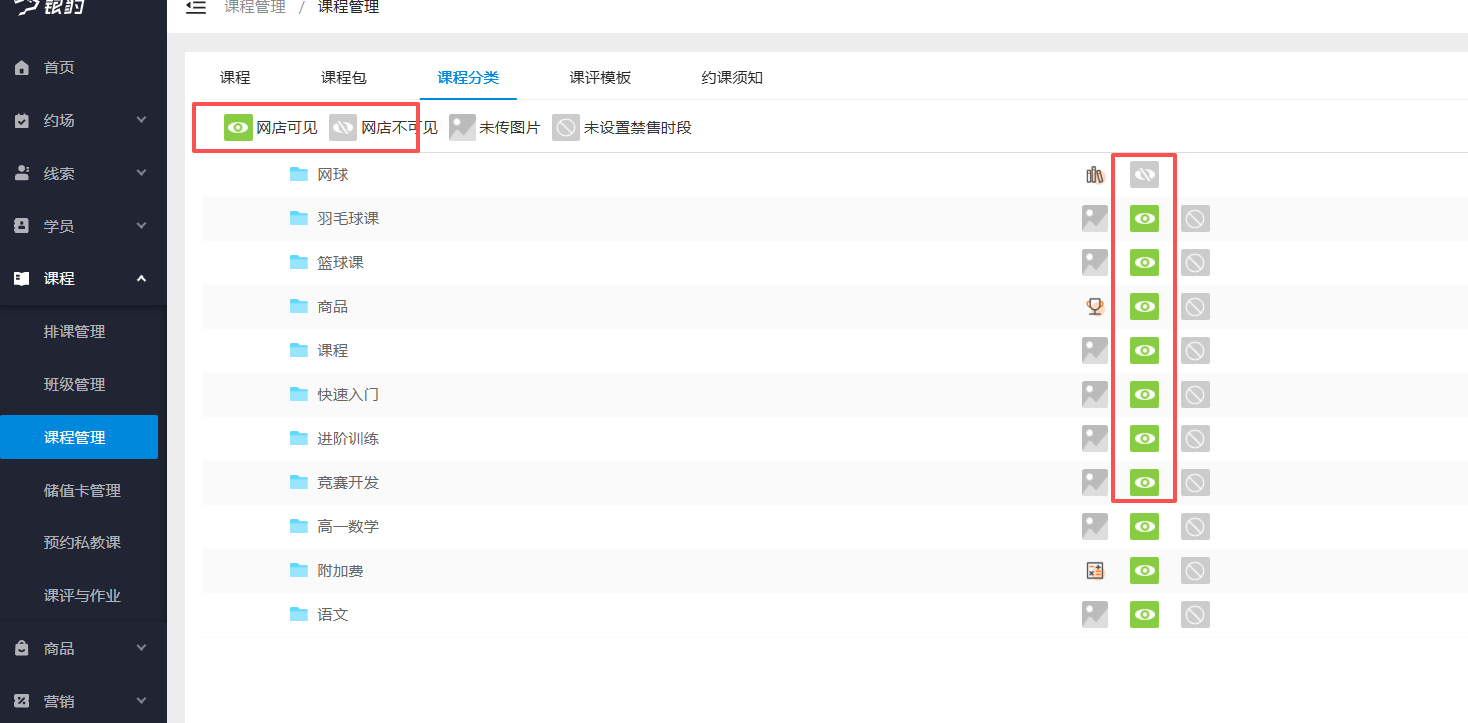The width and height of the screenshot is (1468, 723).
Task: Click the sidebar collapse arrow at top left
Action: click(x=196, y=7)
